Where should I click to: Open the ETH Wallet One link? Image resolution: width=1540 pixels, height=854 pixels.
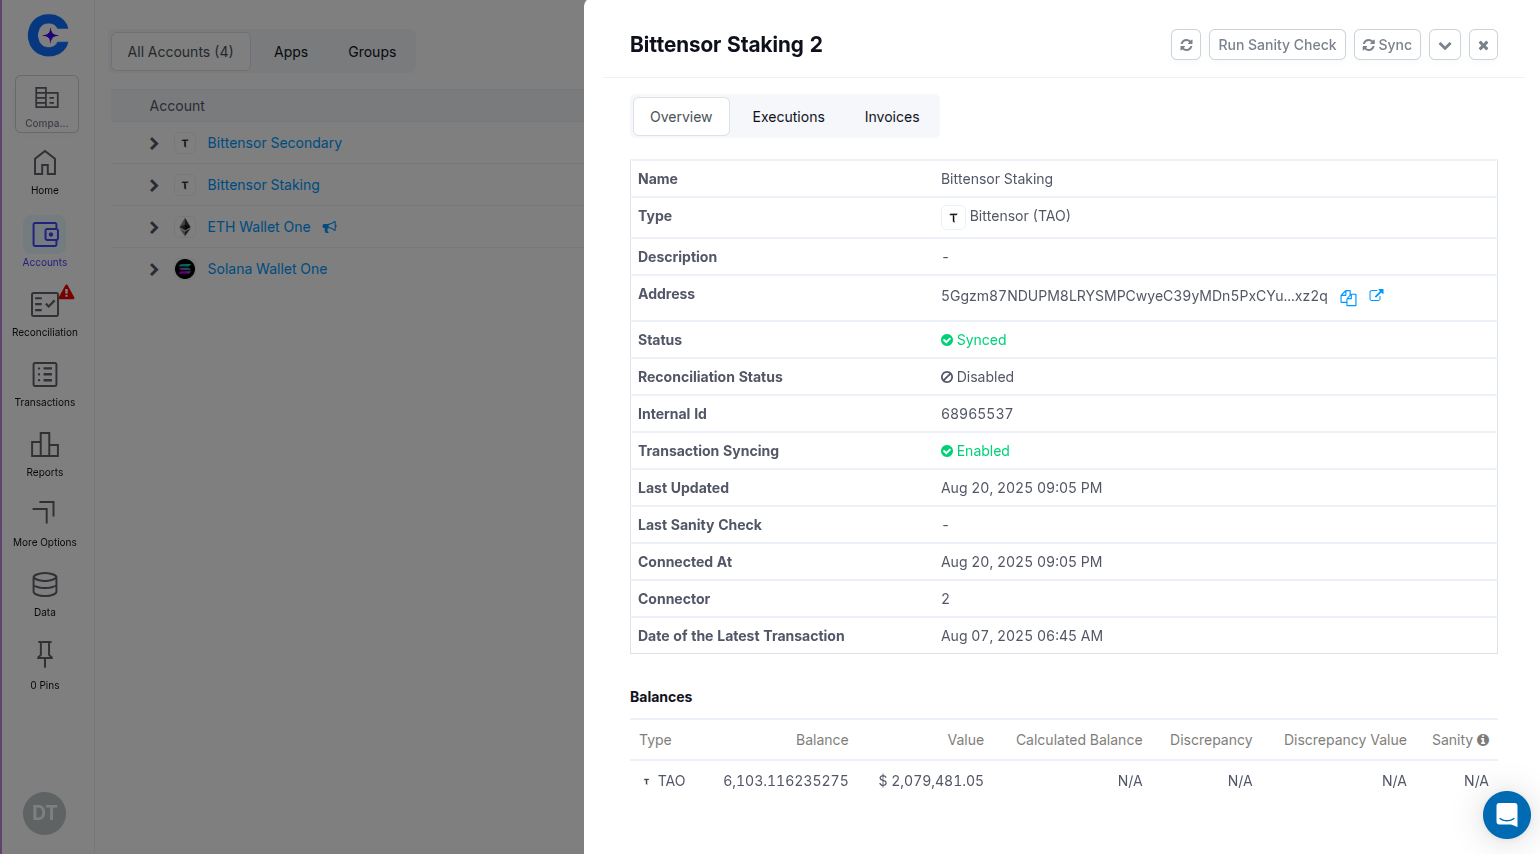click(259, 227)
